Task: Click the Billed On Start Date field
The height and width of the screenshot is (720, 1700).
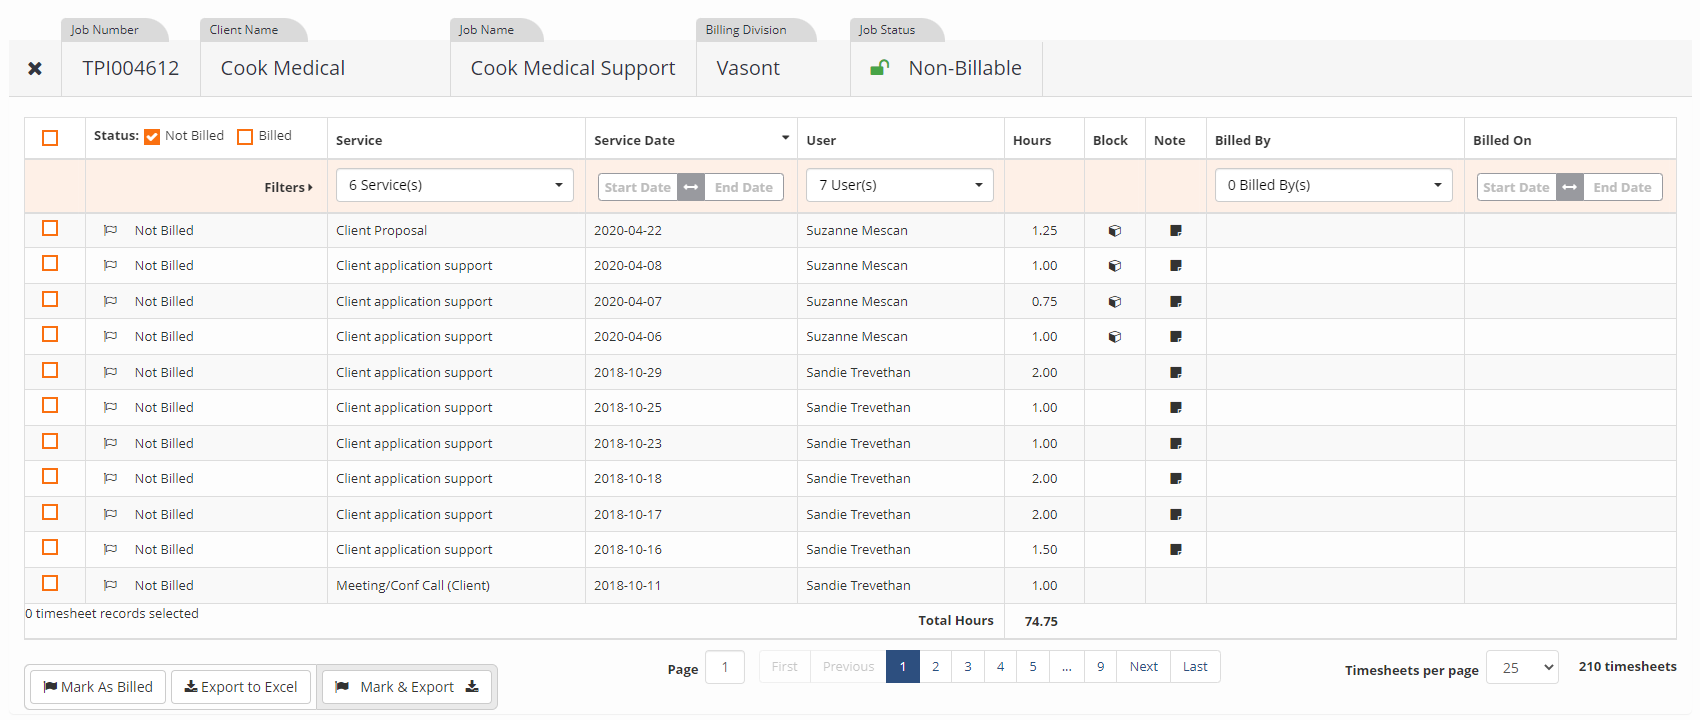Action: (1517, 187)
